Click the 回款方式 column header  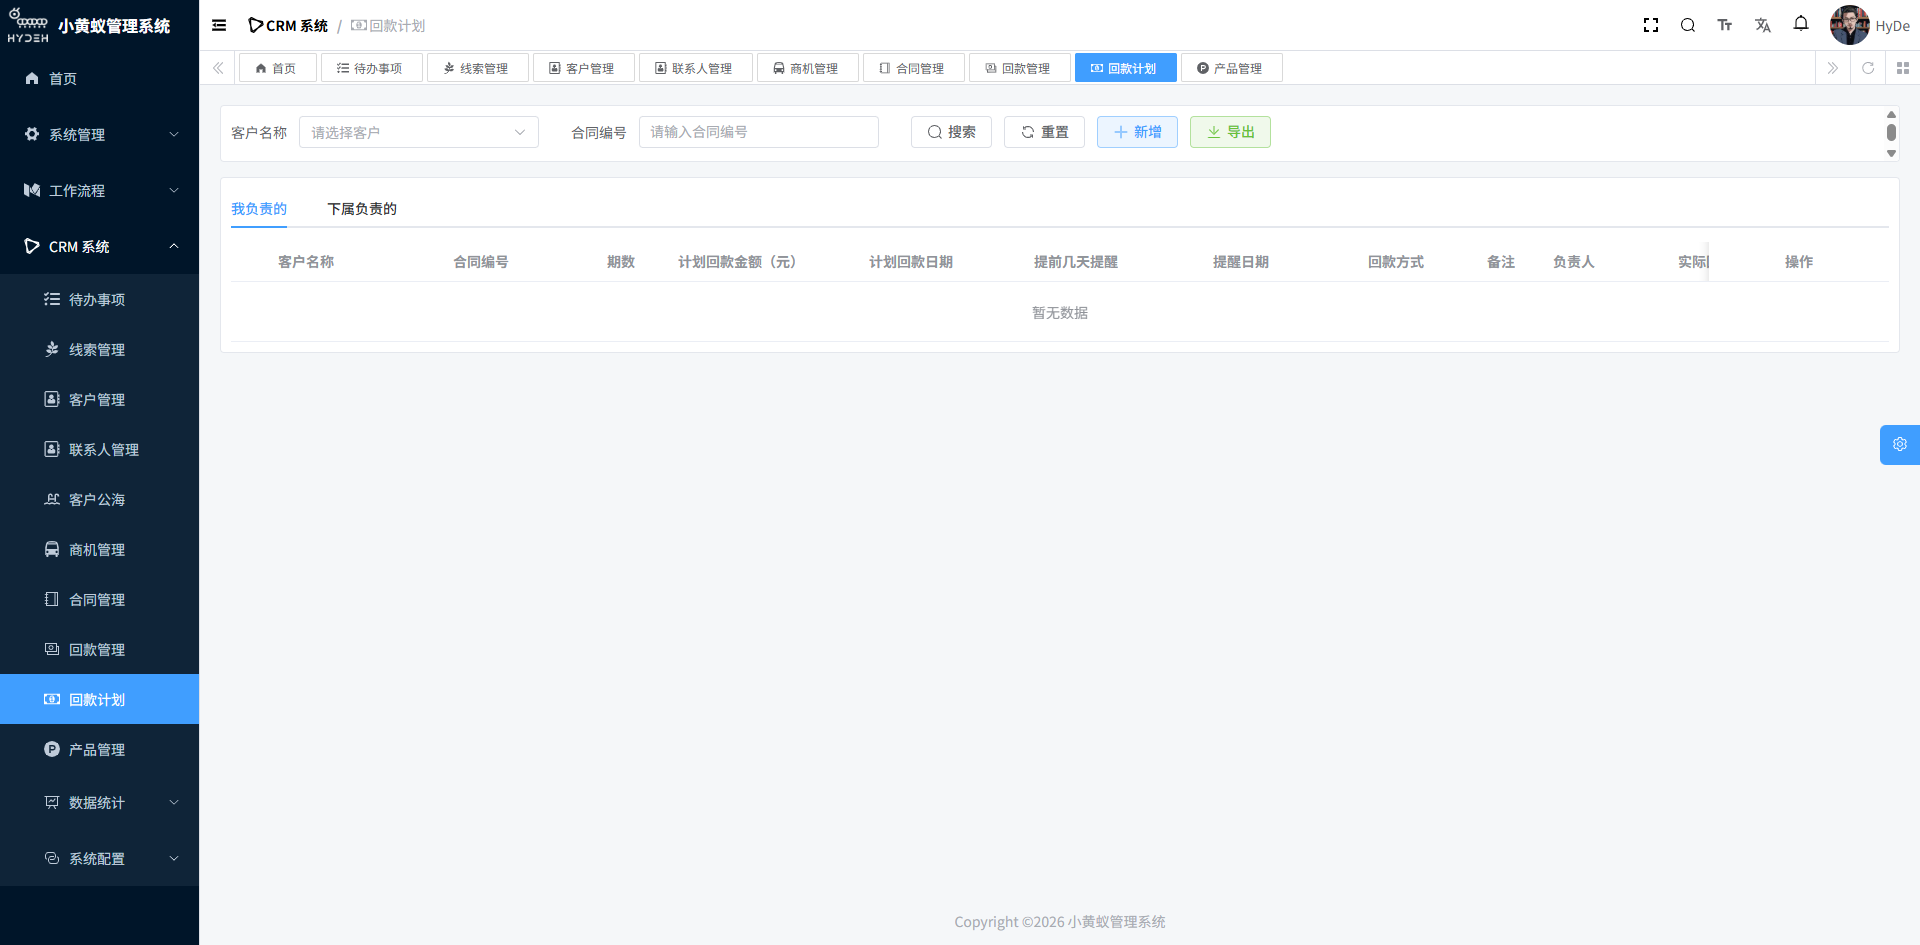1396,262
